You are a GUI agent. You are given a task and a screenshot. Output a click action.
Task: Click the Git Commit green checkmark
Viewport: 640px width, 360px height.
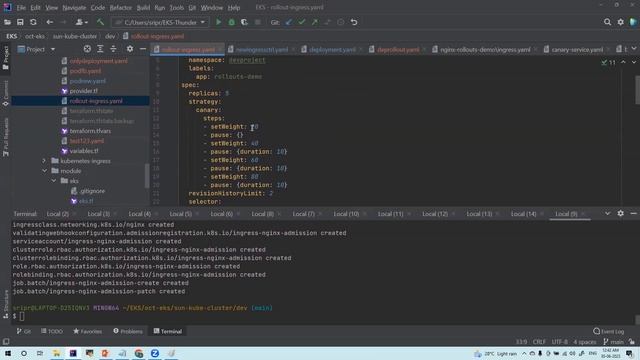click(302, 22)
